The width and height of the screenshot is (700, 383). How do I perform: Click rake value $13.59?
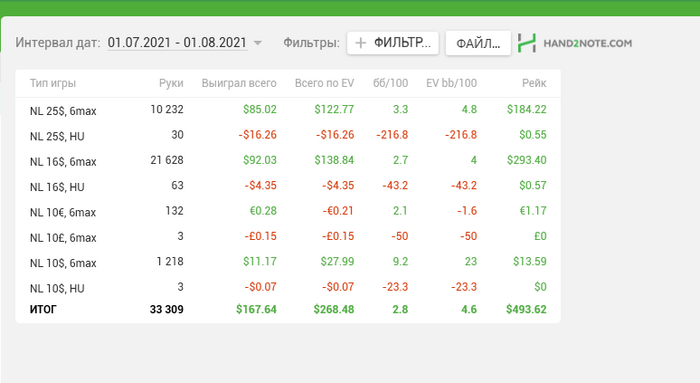(529, 261)
